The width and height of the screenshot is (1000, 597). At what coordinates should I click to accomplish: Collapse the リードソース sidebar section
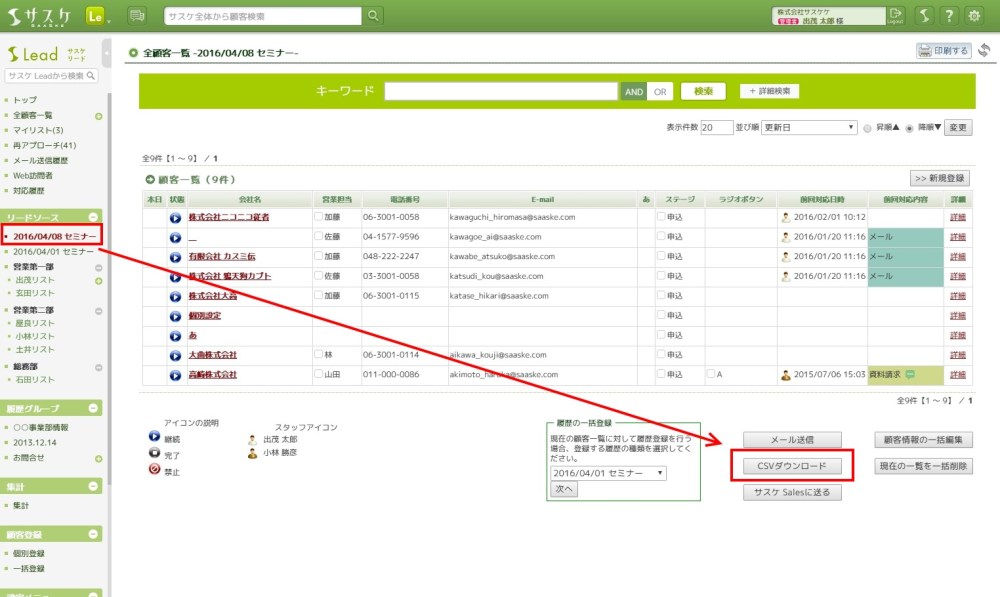click(x=94, y=217)
